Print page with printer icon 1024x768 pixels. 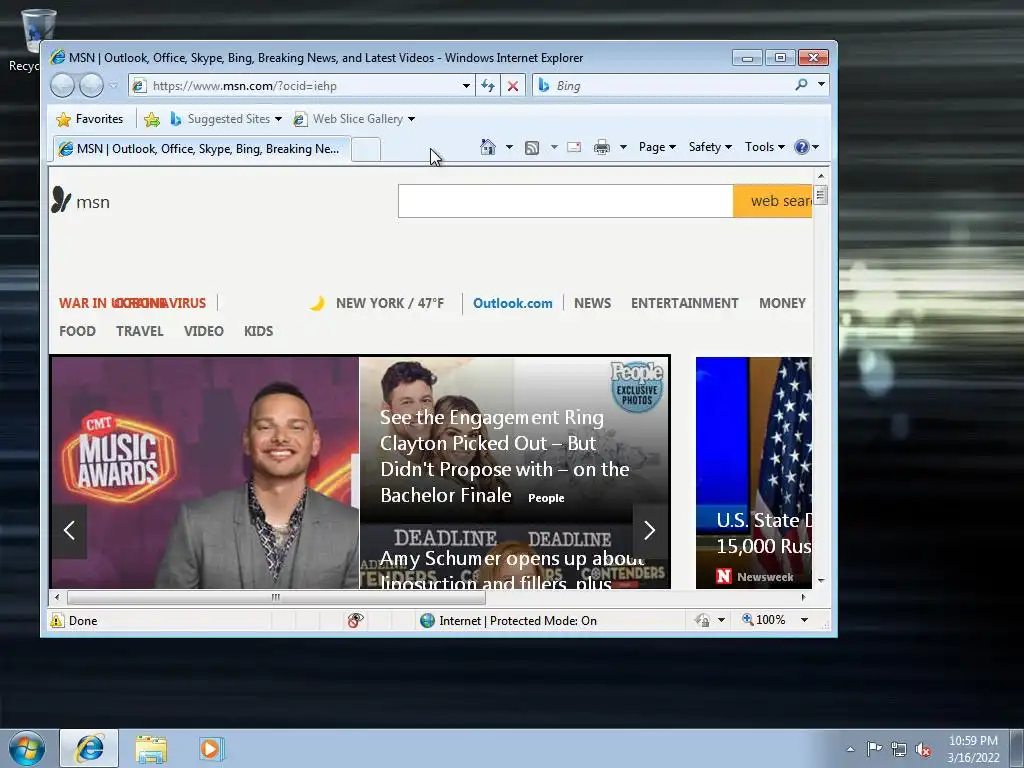point(601,147)
